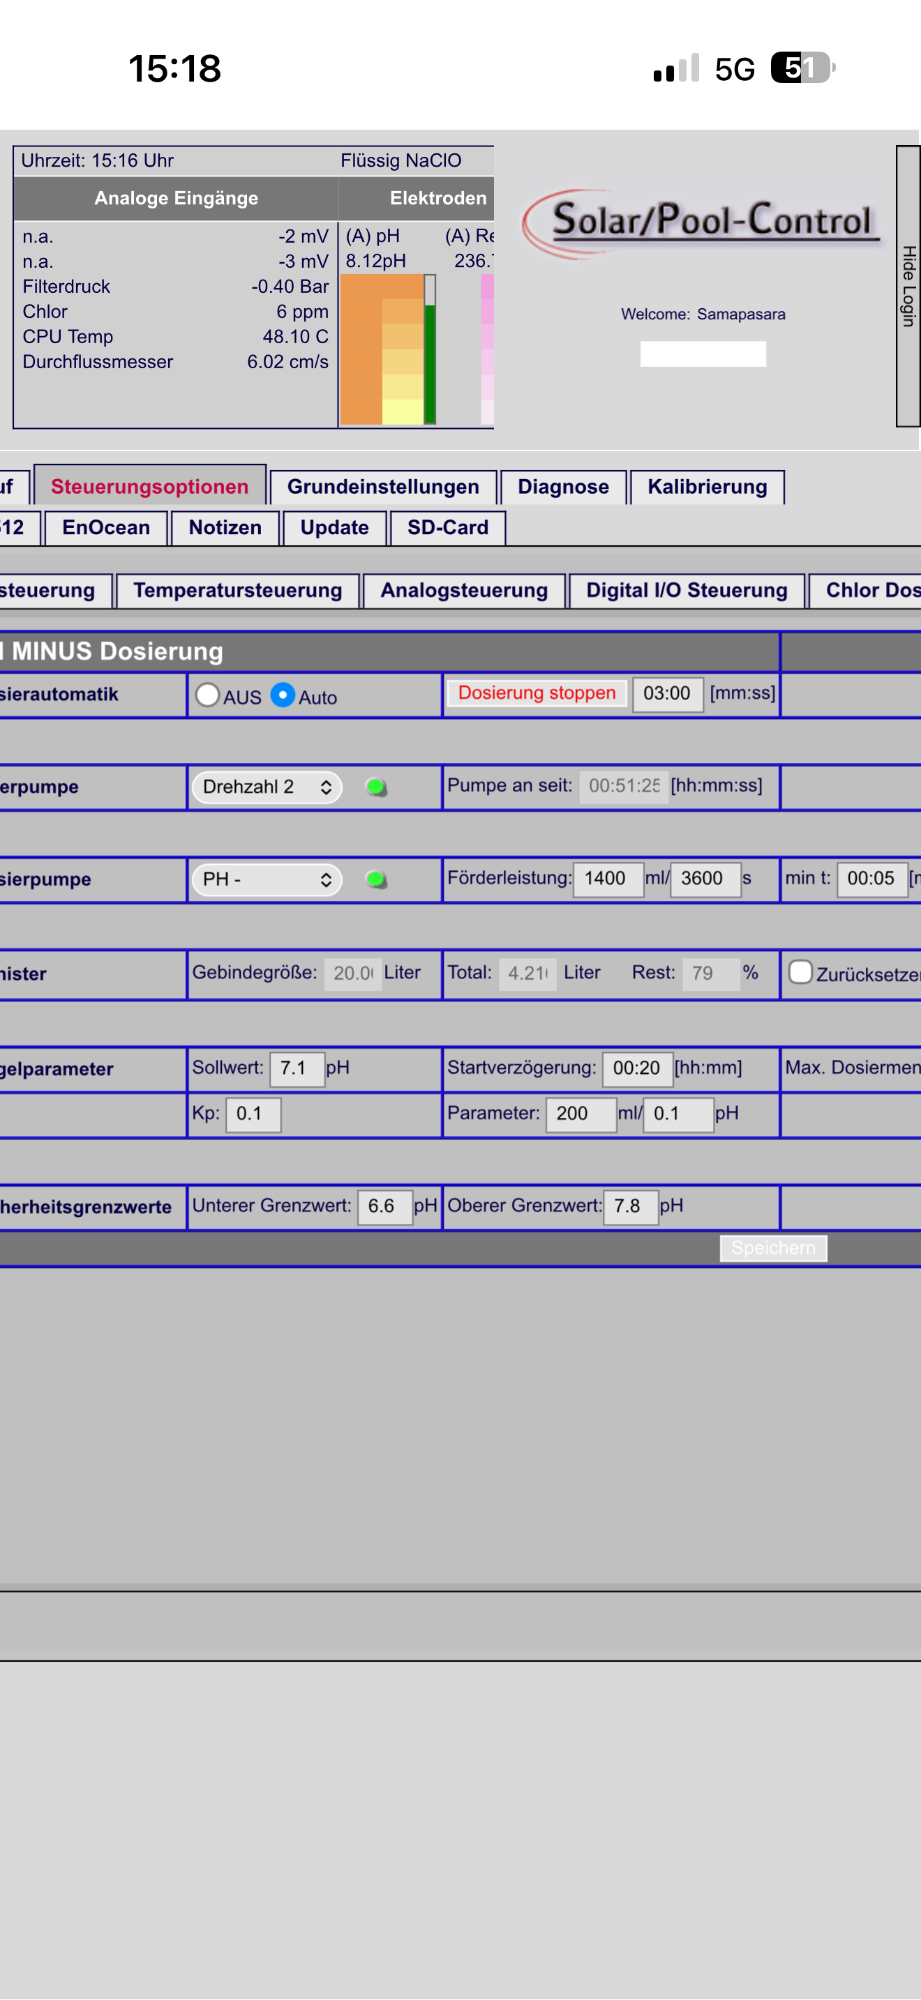Collapse the Hide Login side panel

(908, 286)
